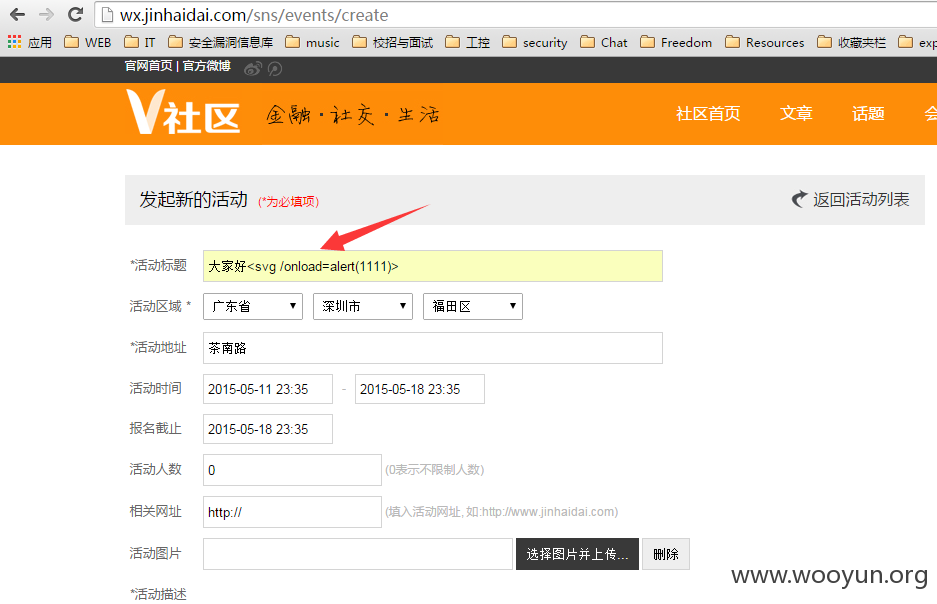The height and width of the screenshot is (604, 937).
Task: Focus the 活动人数 field with 0
Action: tap(292, 470)
